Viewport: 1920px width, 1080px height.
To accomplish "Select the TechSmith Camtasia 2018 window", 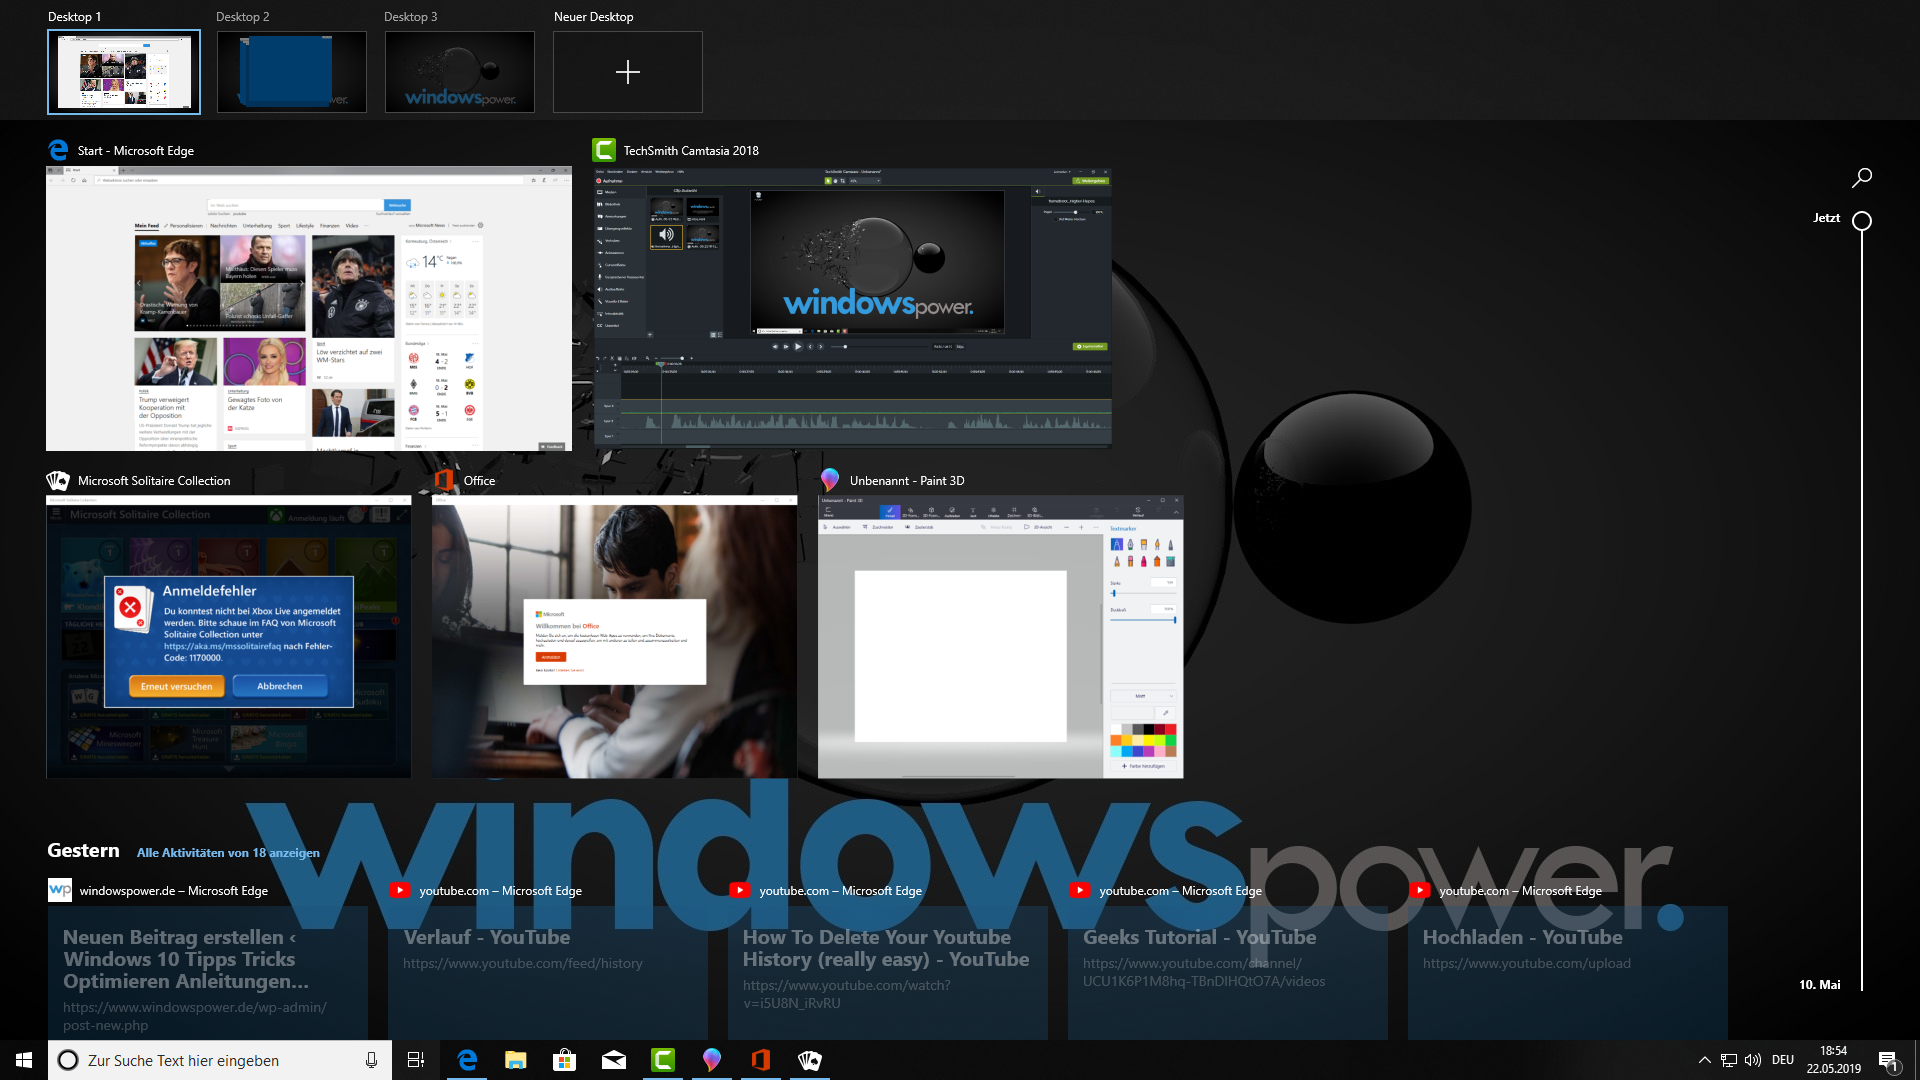I will [853, 307].
